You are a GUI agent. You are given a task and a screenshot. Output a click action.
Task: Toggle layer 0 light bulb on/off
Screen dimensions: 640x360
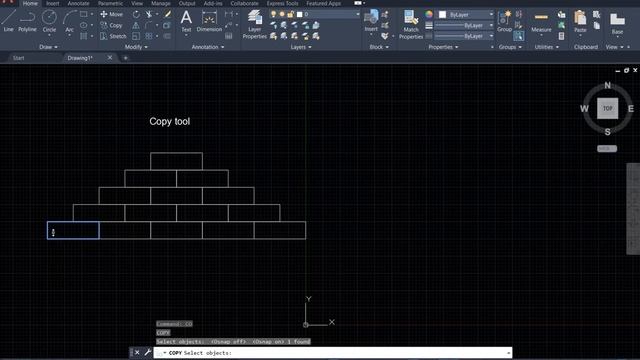pos(273,14)
